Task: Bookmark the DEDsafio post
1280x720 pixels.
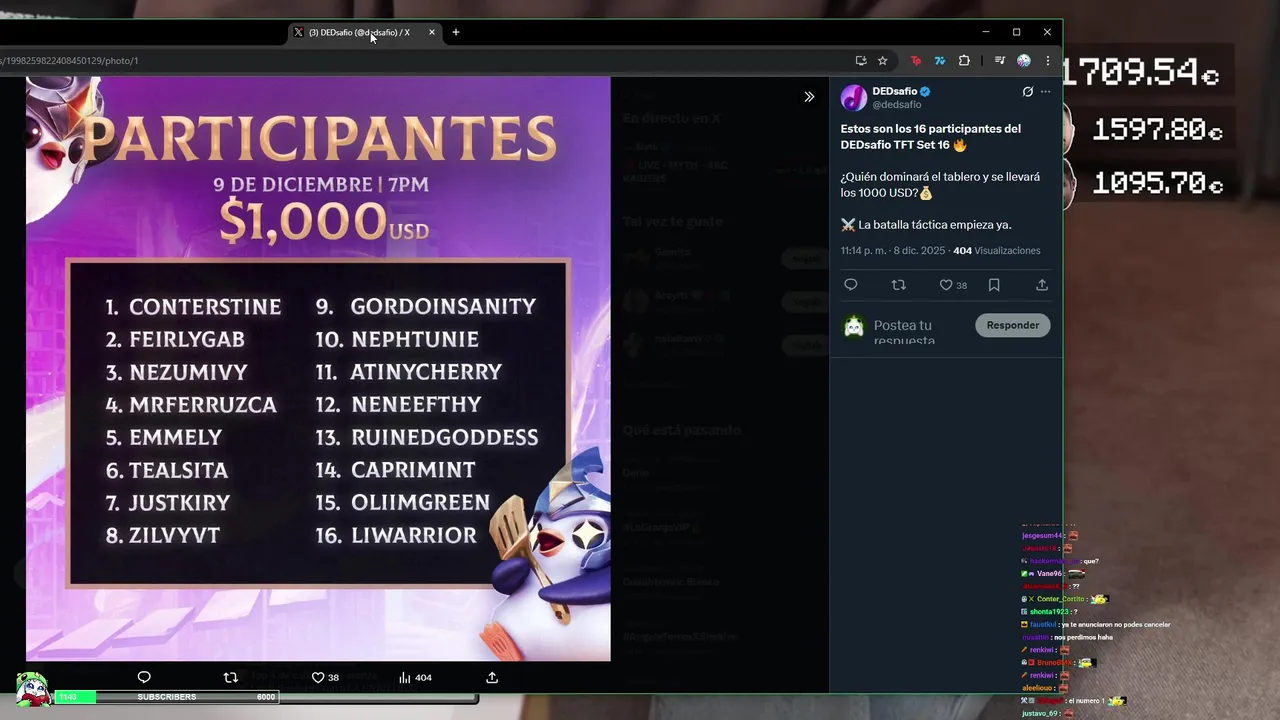Action: 994,285
